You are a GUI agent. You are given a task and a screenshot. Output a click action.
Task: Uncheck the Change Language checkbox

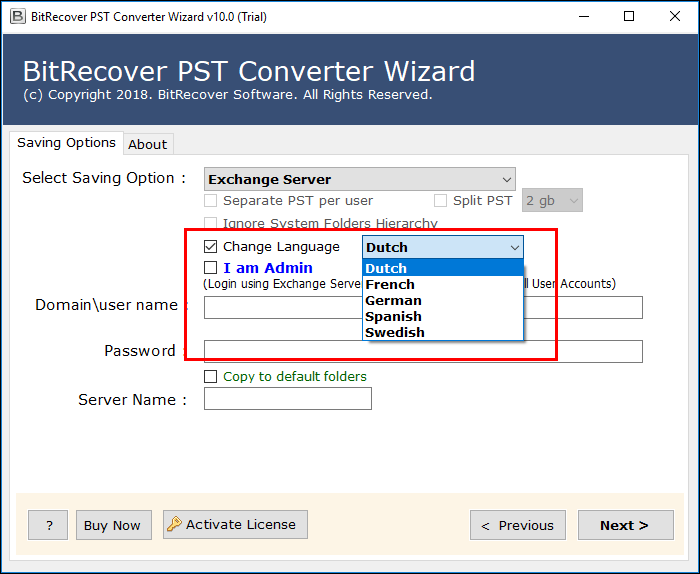click(x=211, y=247)
